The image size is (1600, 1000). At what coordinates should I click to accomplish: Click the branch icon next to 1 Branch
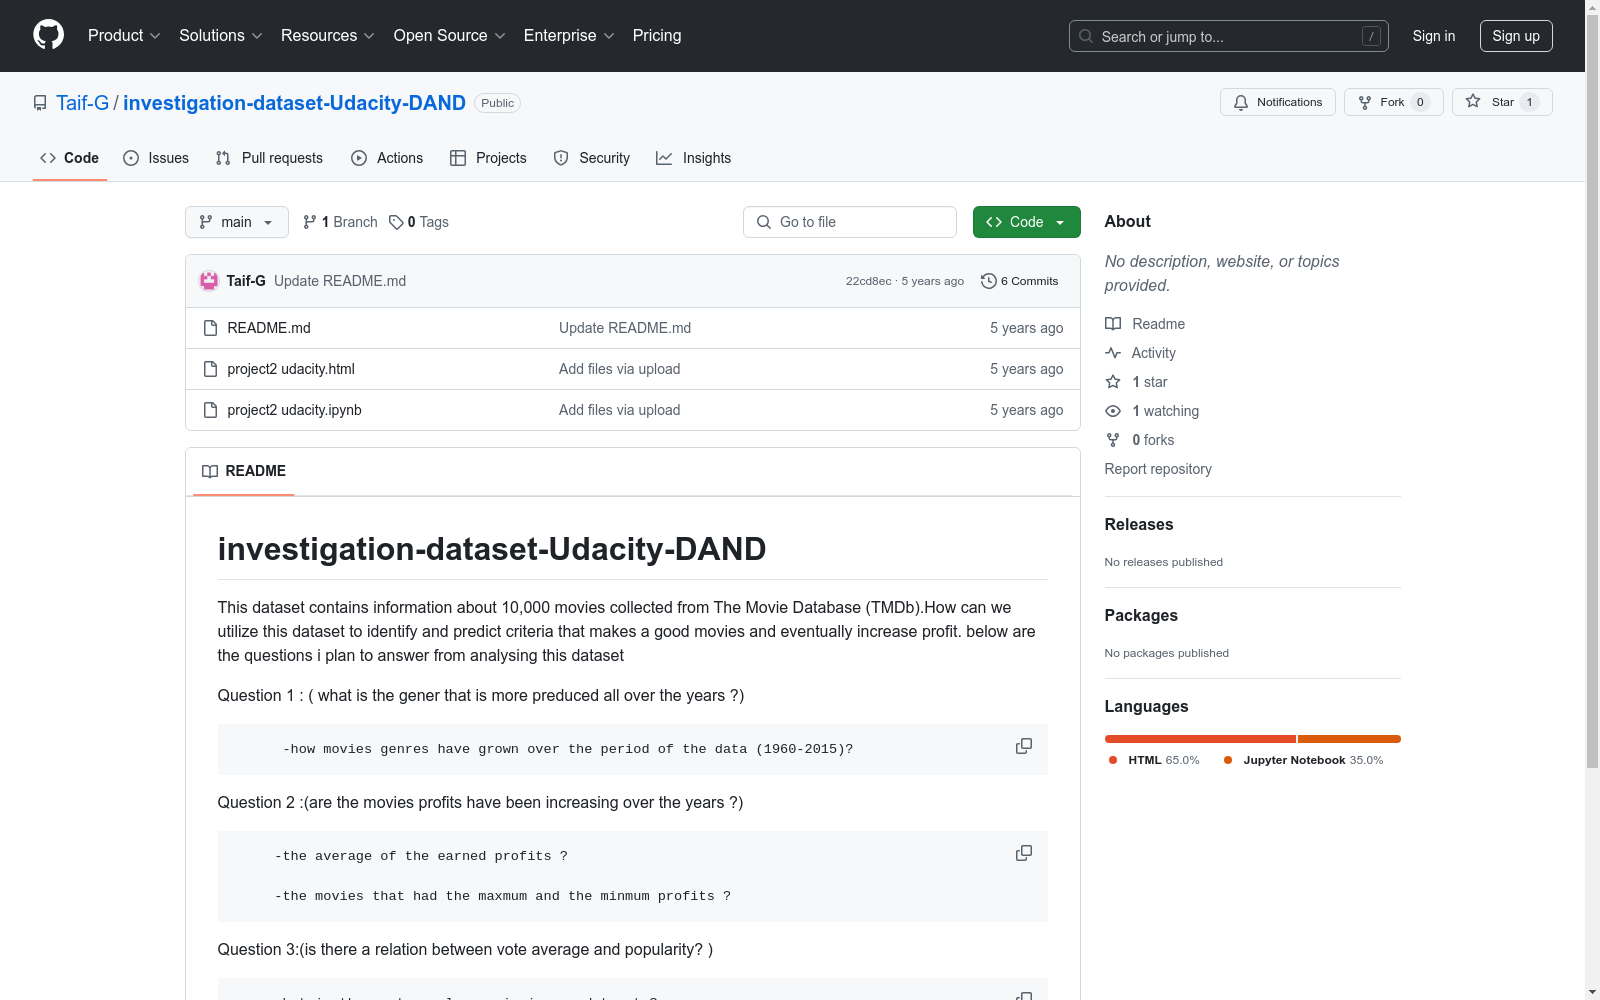coord(310,222)
